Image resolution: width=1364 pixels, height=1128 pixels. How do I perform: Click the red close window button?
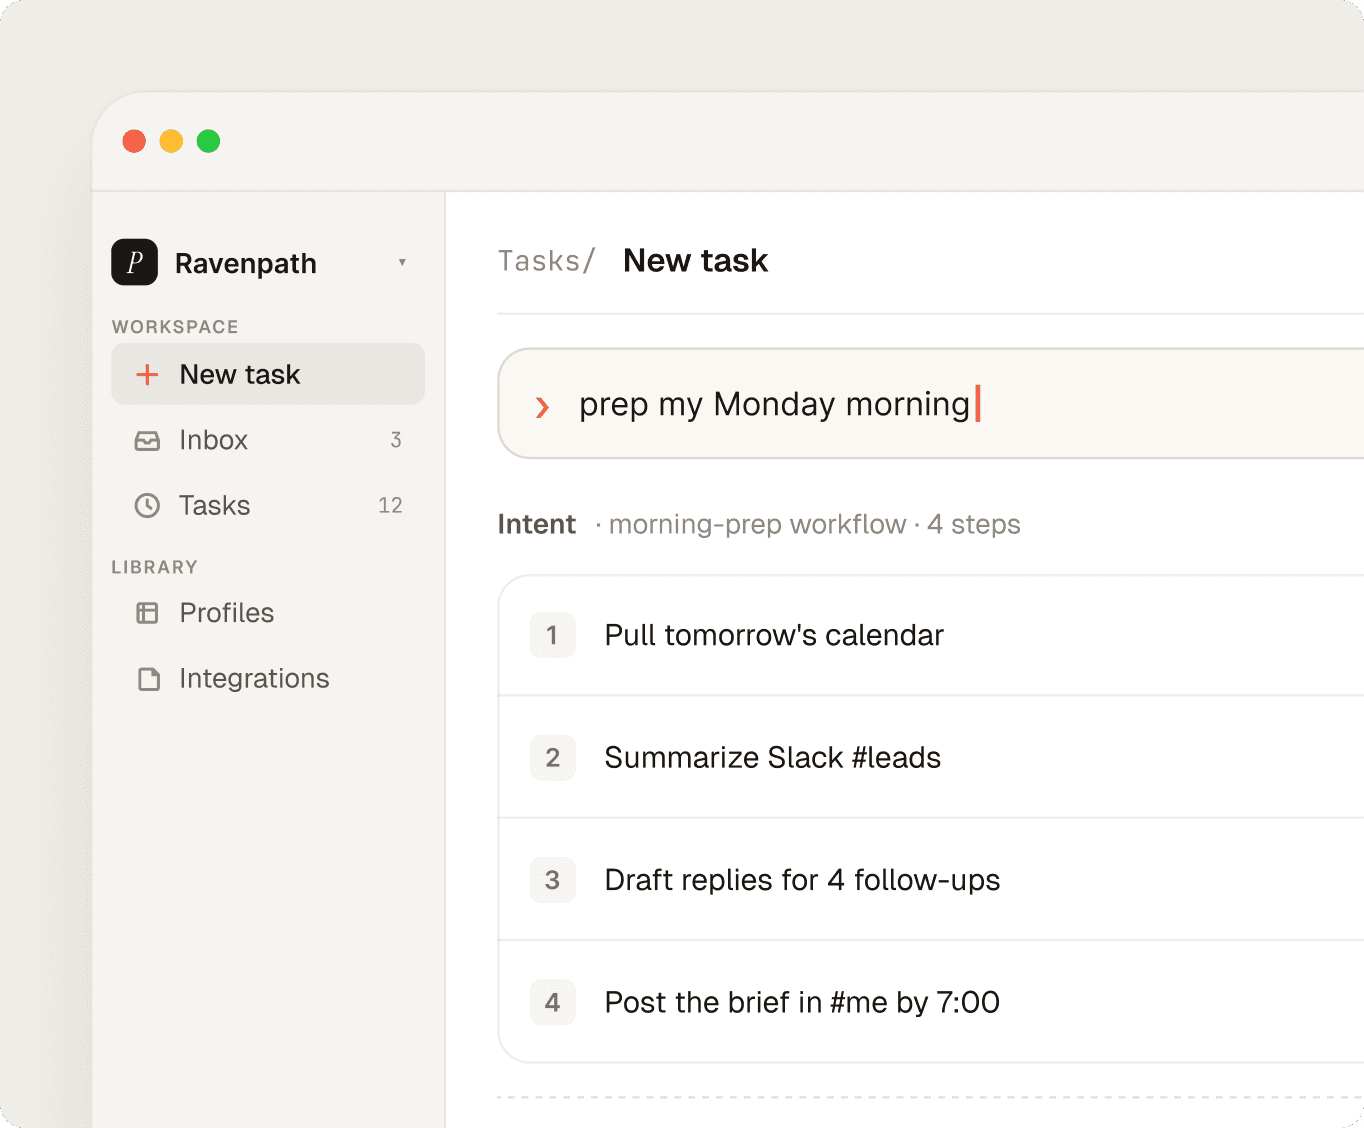coord(134,141)
